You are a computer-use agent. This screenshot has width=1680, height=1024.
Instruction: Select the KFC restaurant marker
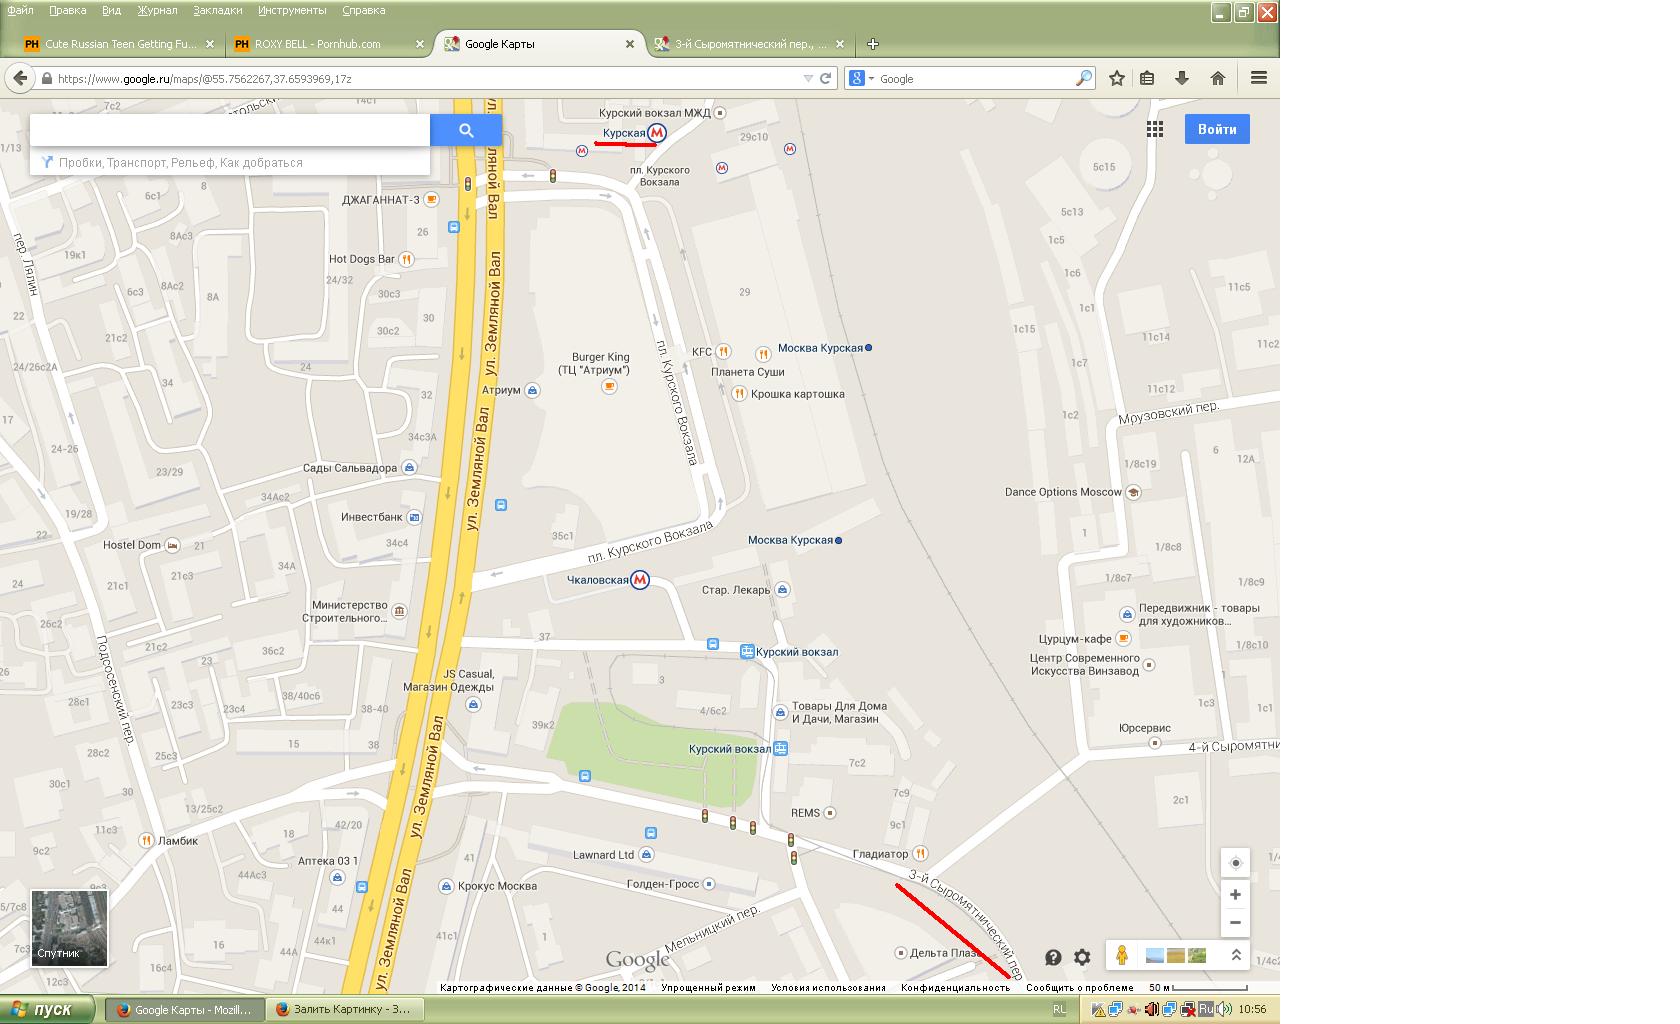723,351
